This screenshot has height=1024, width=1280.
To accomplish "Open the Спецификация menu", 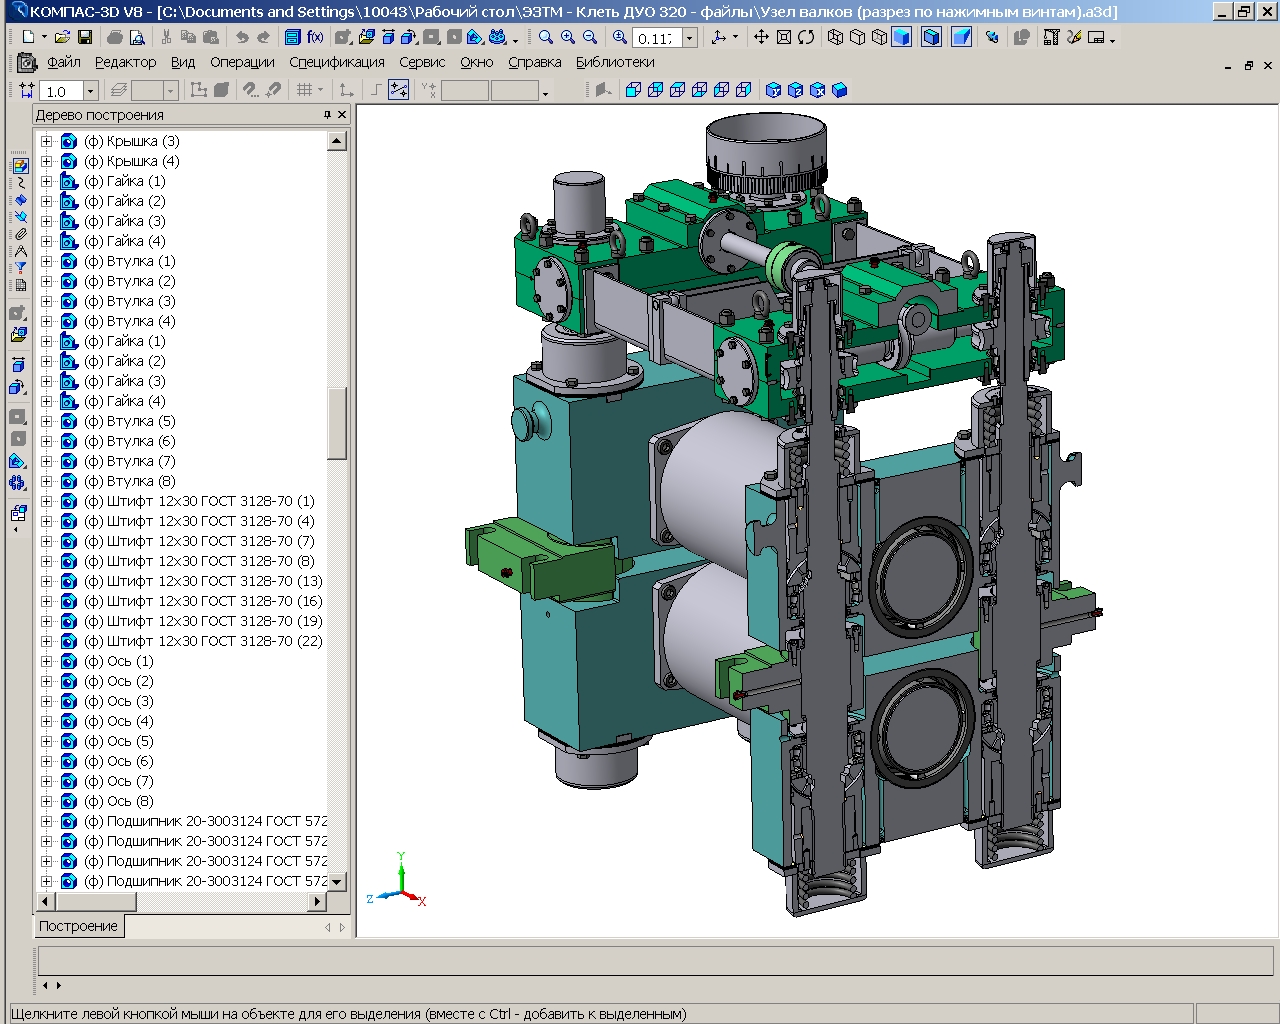I will tap(336, 62).
